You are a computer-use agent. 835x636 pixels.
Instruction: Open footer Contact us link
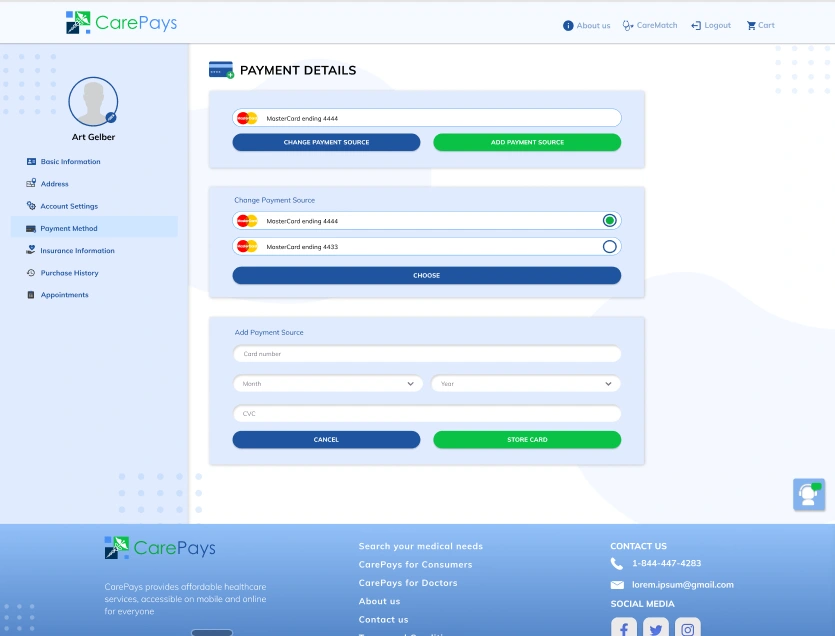[x=383, y=619]
